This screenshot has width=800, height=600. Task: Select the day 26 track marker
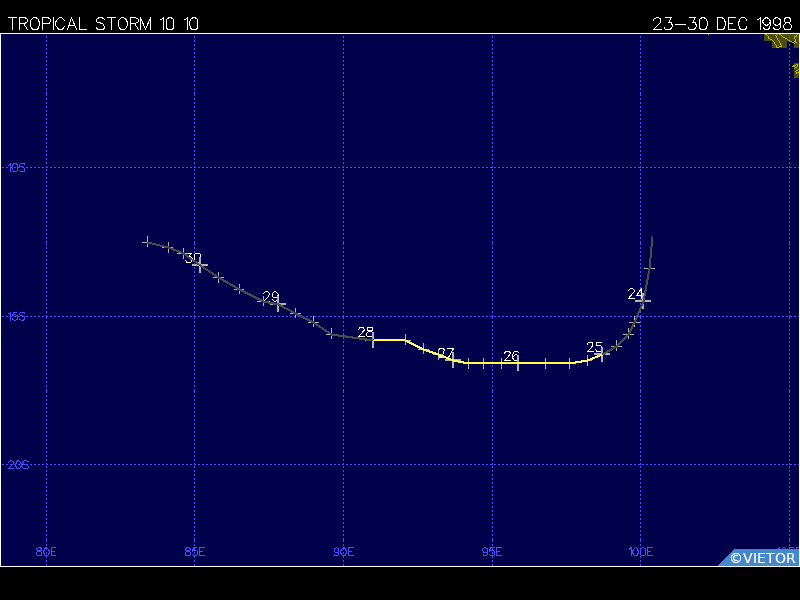518,363
